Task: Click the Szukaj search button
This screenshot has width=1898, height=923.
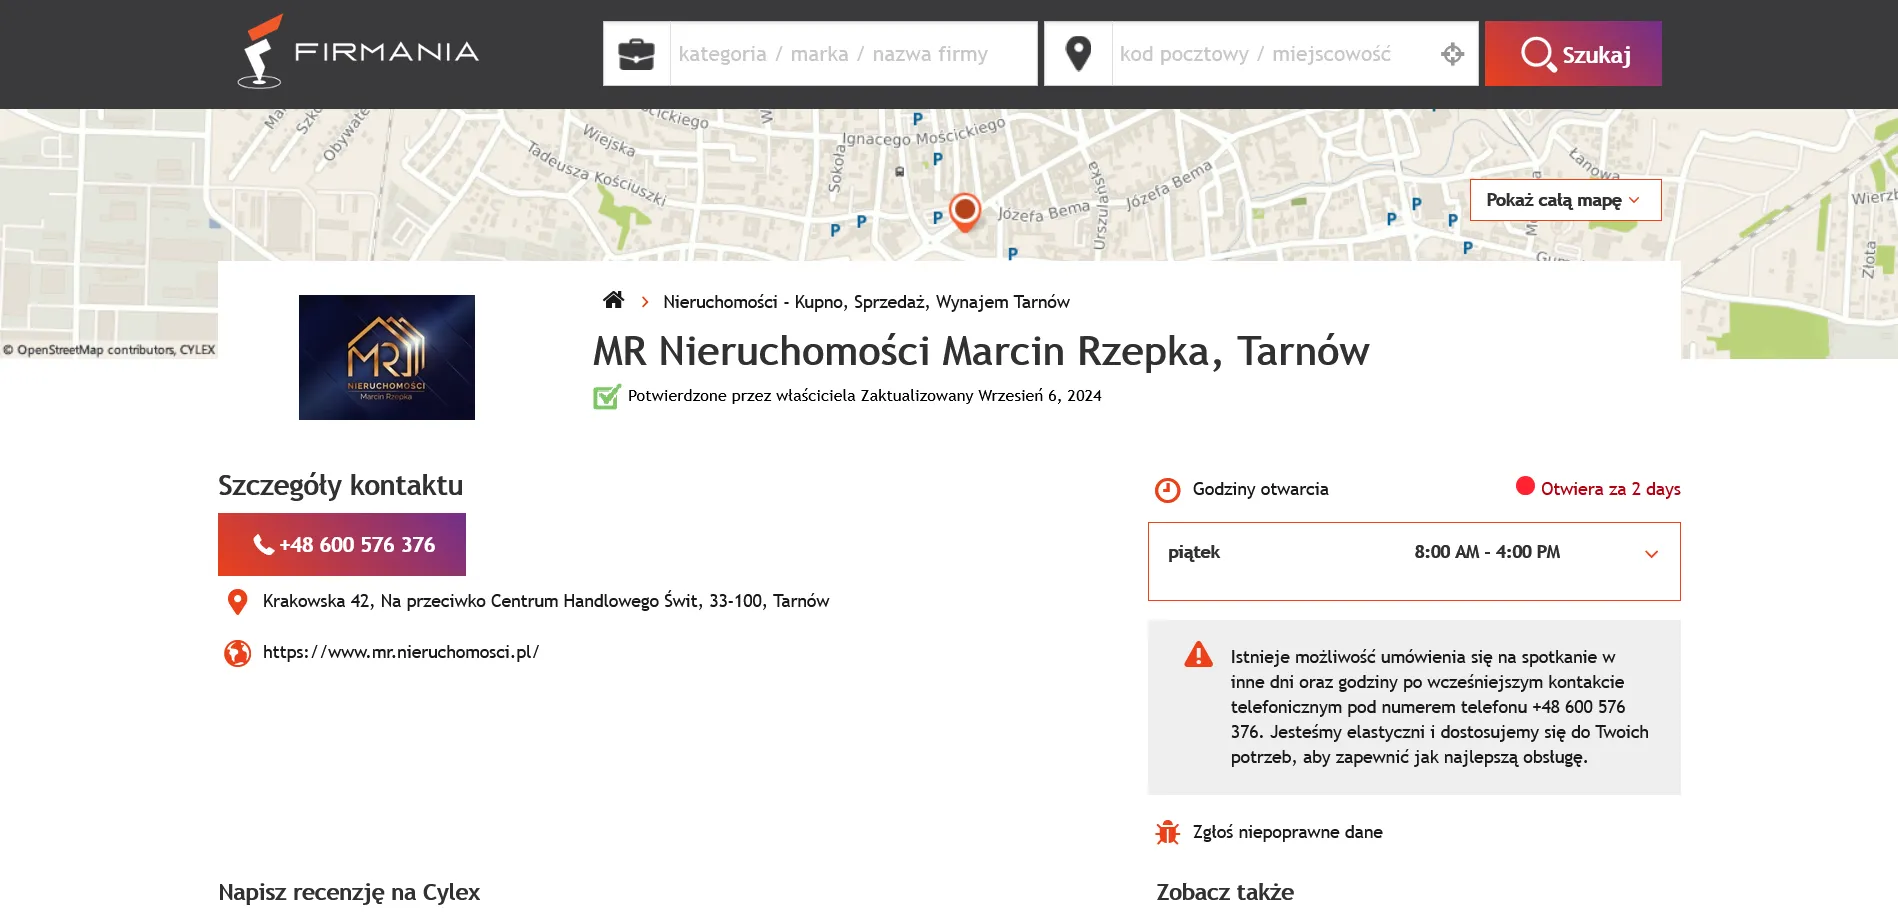Action: 1573,54
